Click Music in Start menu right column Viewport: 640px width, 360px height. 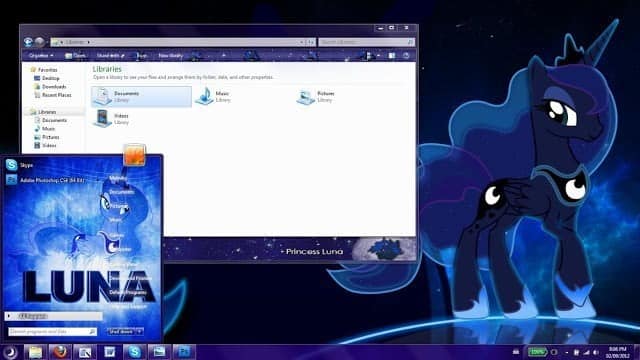(115, 220)
